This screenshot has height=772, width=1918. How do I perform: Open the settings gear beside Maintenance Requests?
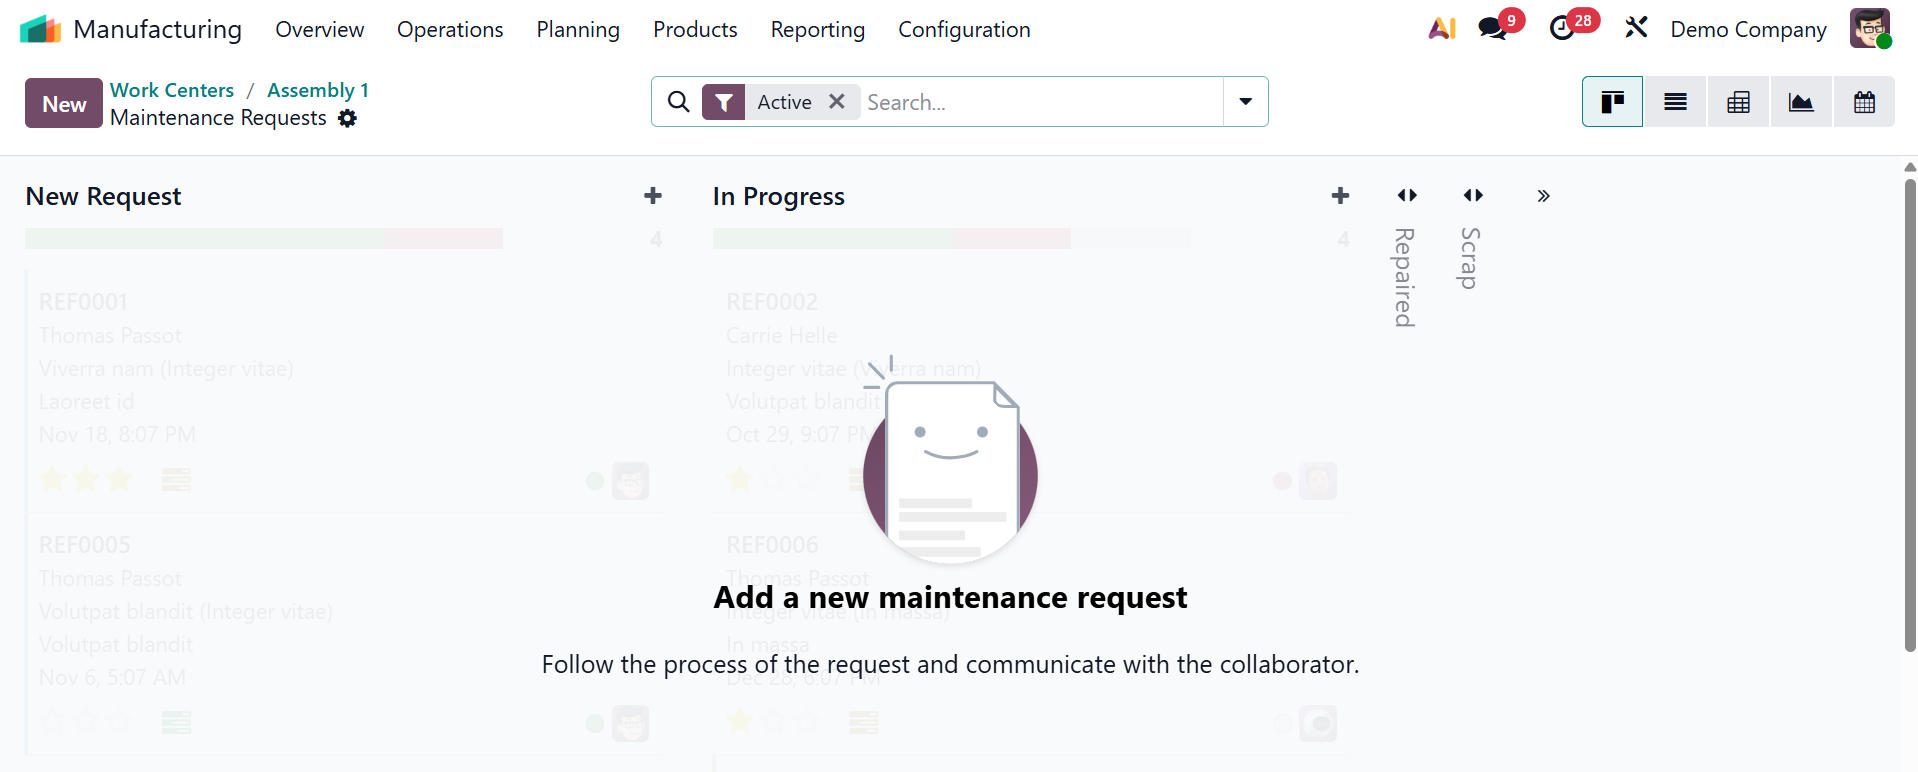tap(347, 118)
